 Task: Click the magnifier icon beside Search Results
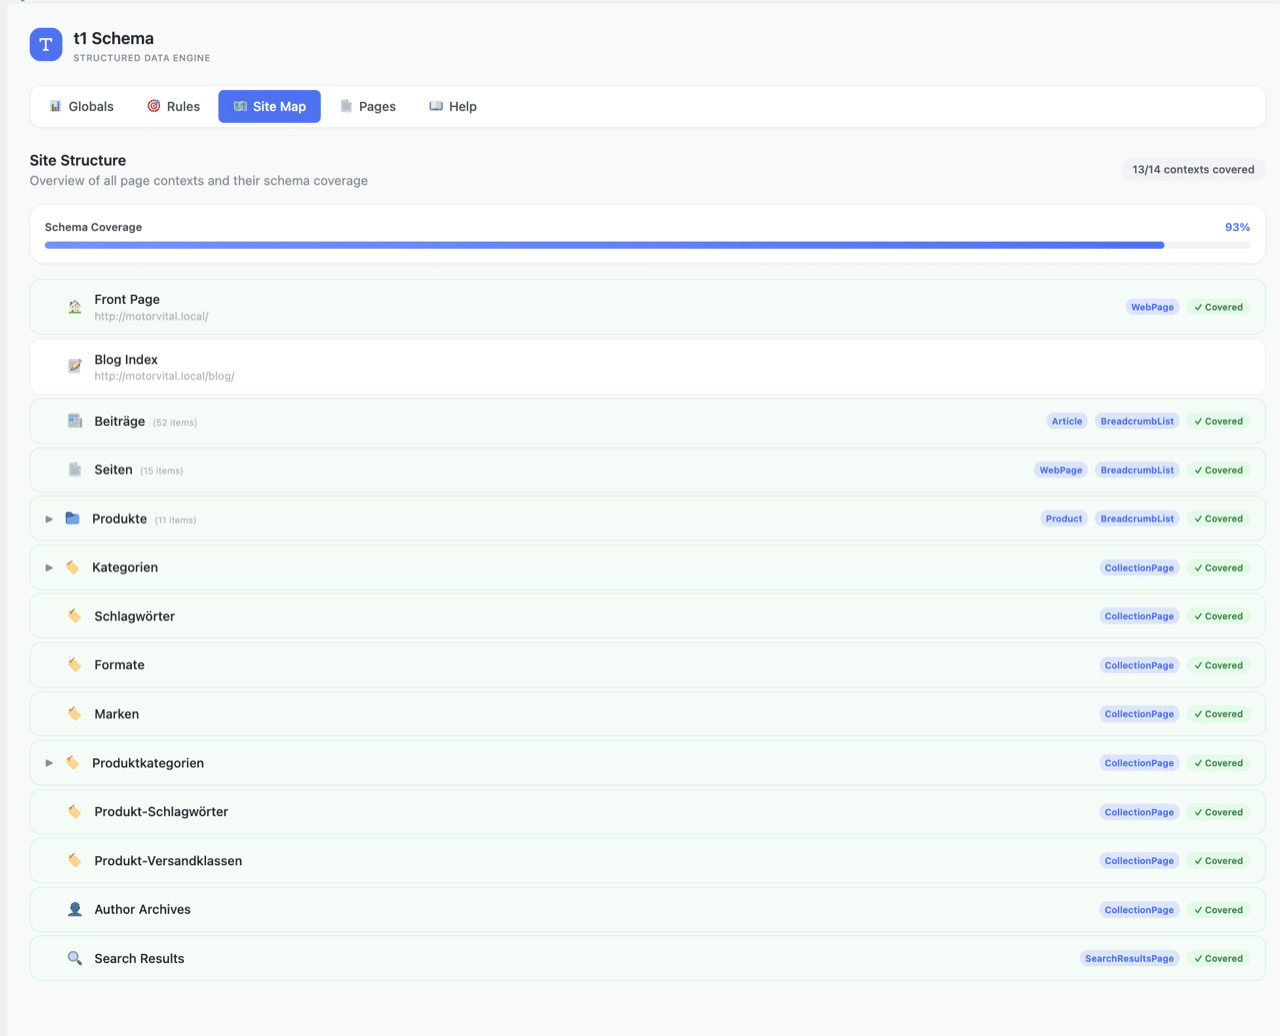(x=75, y=958)
